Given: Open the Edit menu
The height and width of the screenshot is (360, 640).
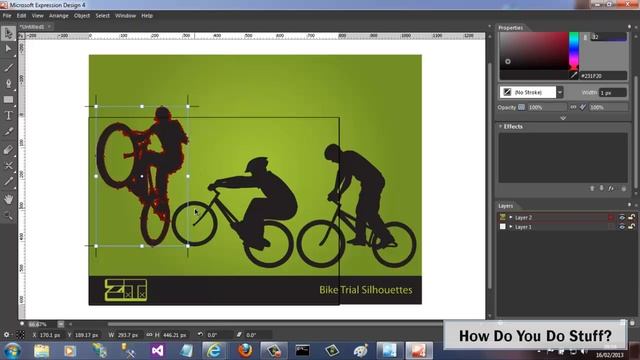Looking at the screenshot, I should 21,16.
